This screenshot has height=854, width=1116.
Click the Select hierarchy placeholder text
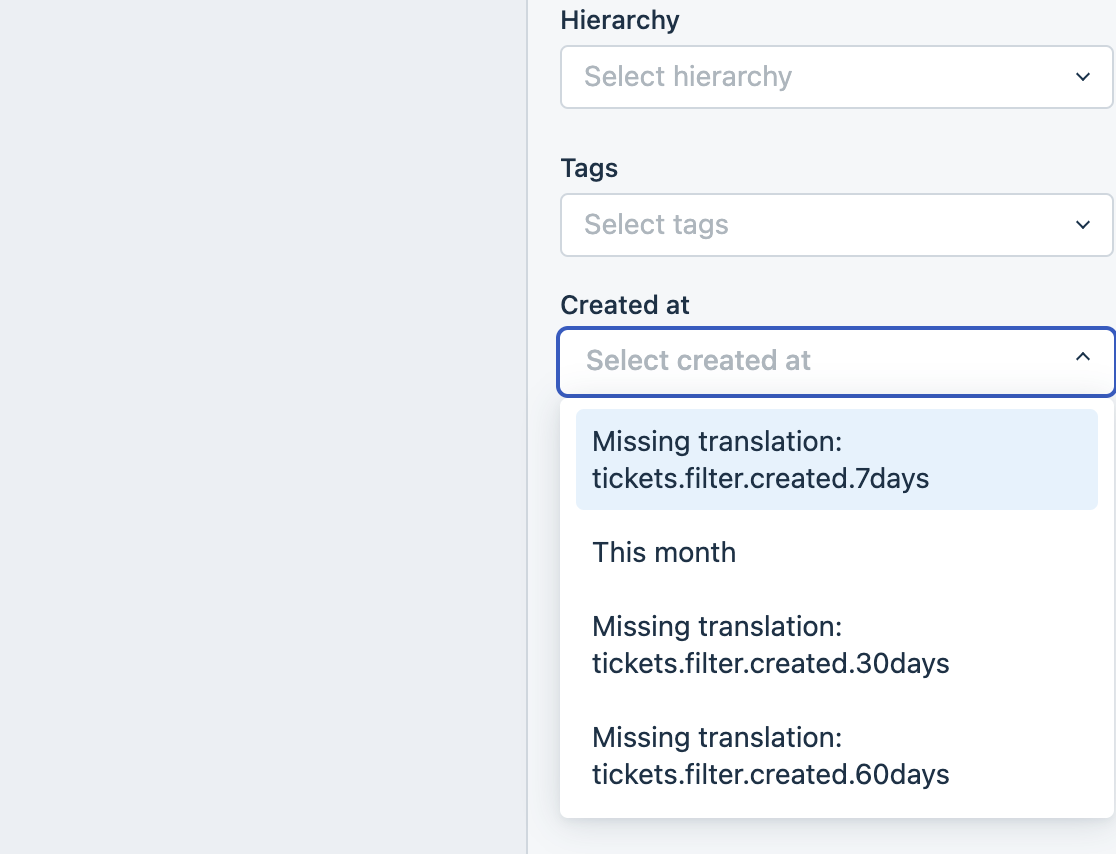point(688,77)
